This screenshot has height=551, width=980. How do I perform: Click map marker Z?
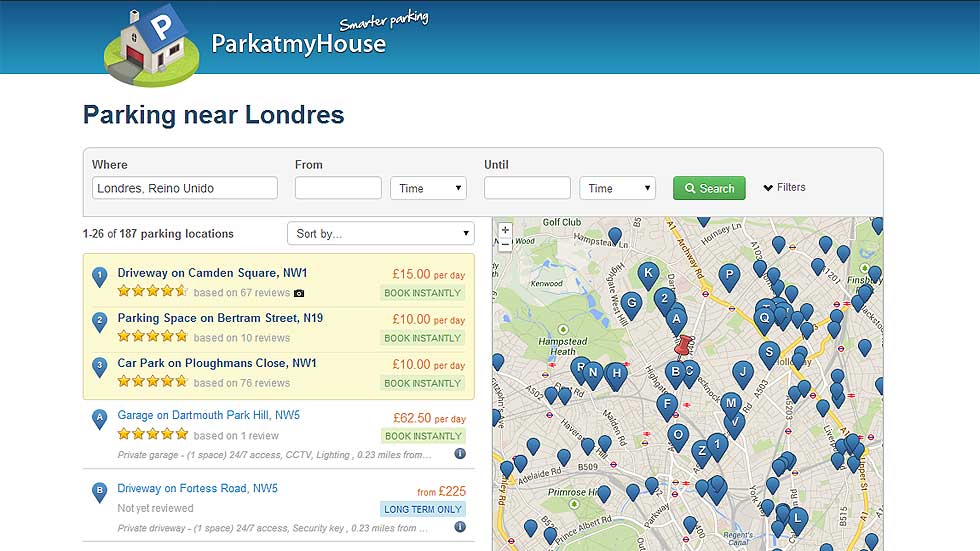coord(702,453)
